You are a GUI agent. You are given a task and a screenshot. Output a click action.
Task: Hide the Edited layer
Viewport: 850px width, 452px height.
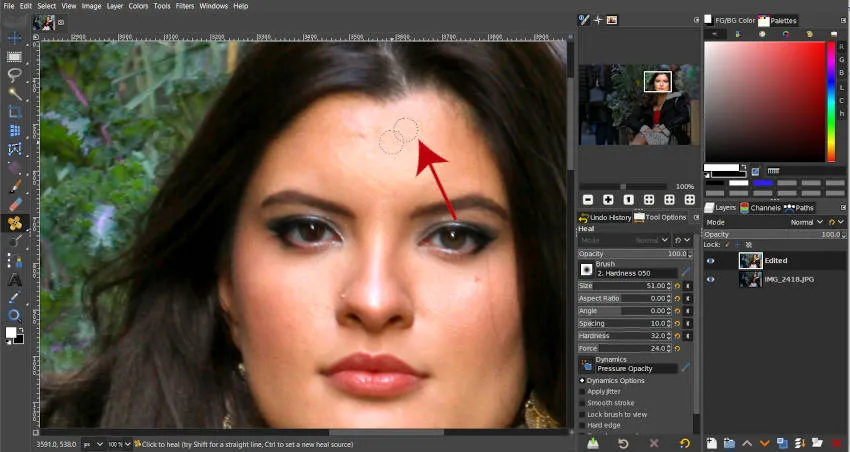[711, 260]
